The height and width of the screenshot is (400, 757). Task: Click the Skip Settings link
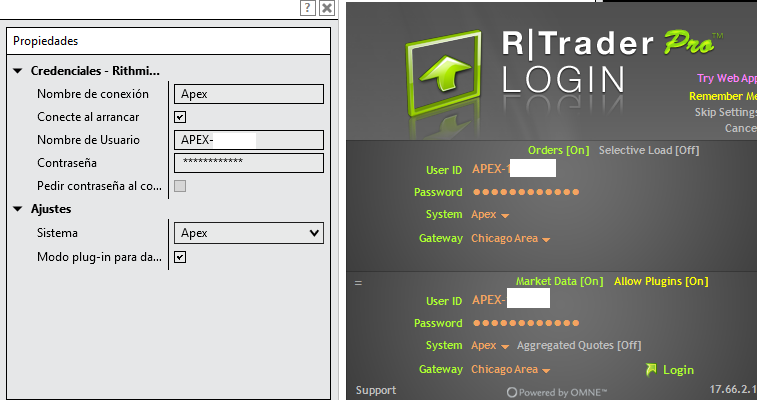(726, 112)
